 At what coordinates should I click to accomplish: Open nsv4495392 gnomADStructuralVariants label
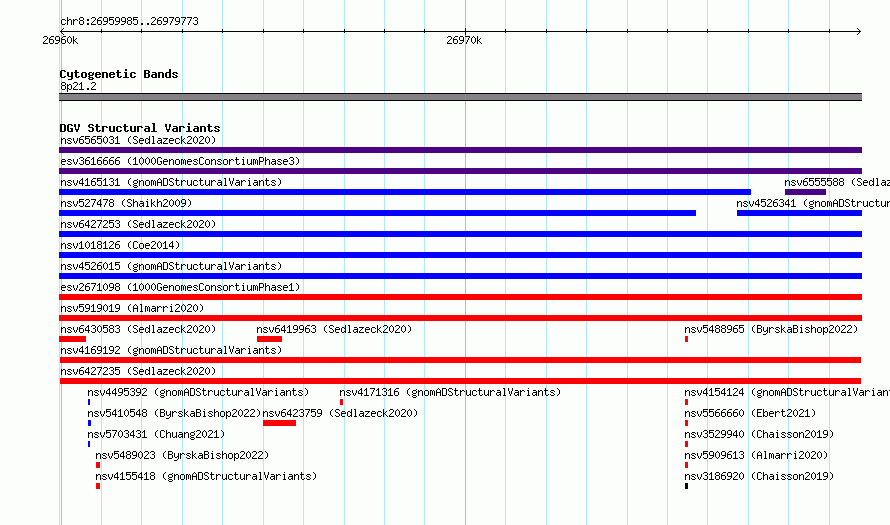coord(198,392)
